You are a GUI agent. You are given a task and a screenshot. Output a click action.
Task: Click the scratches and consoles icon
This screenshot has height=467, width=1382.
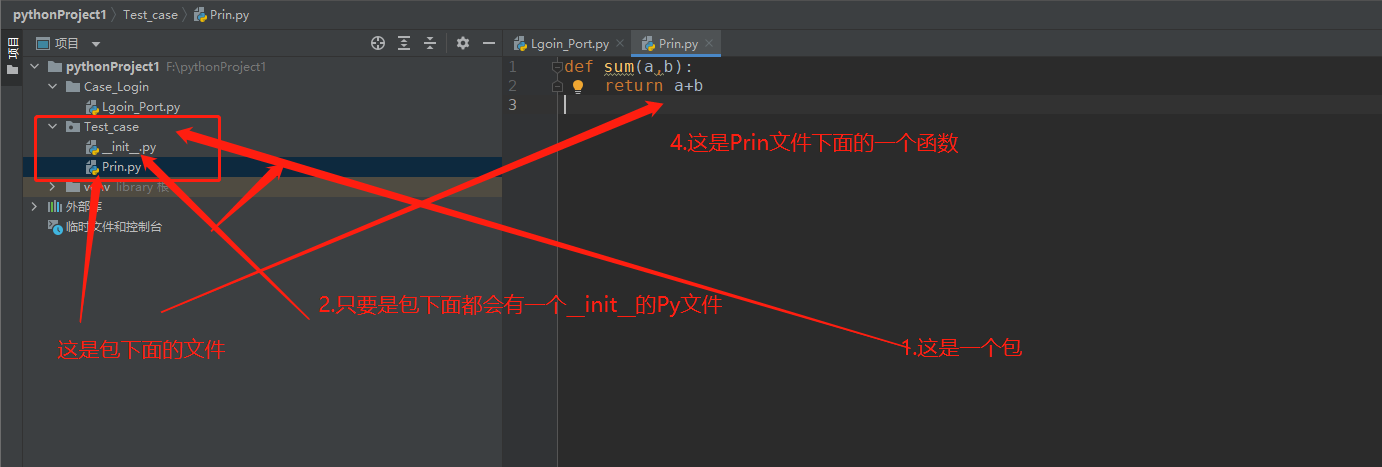pos(55,227)
